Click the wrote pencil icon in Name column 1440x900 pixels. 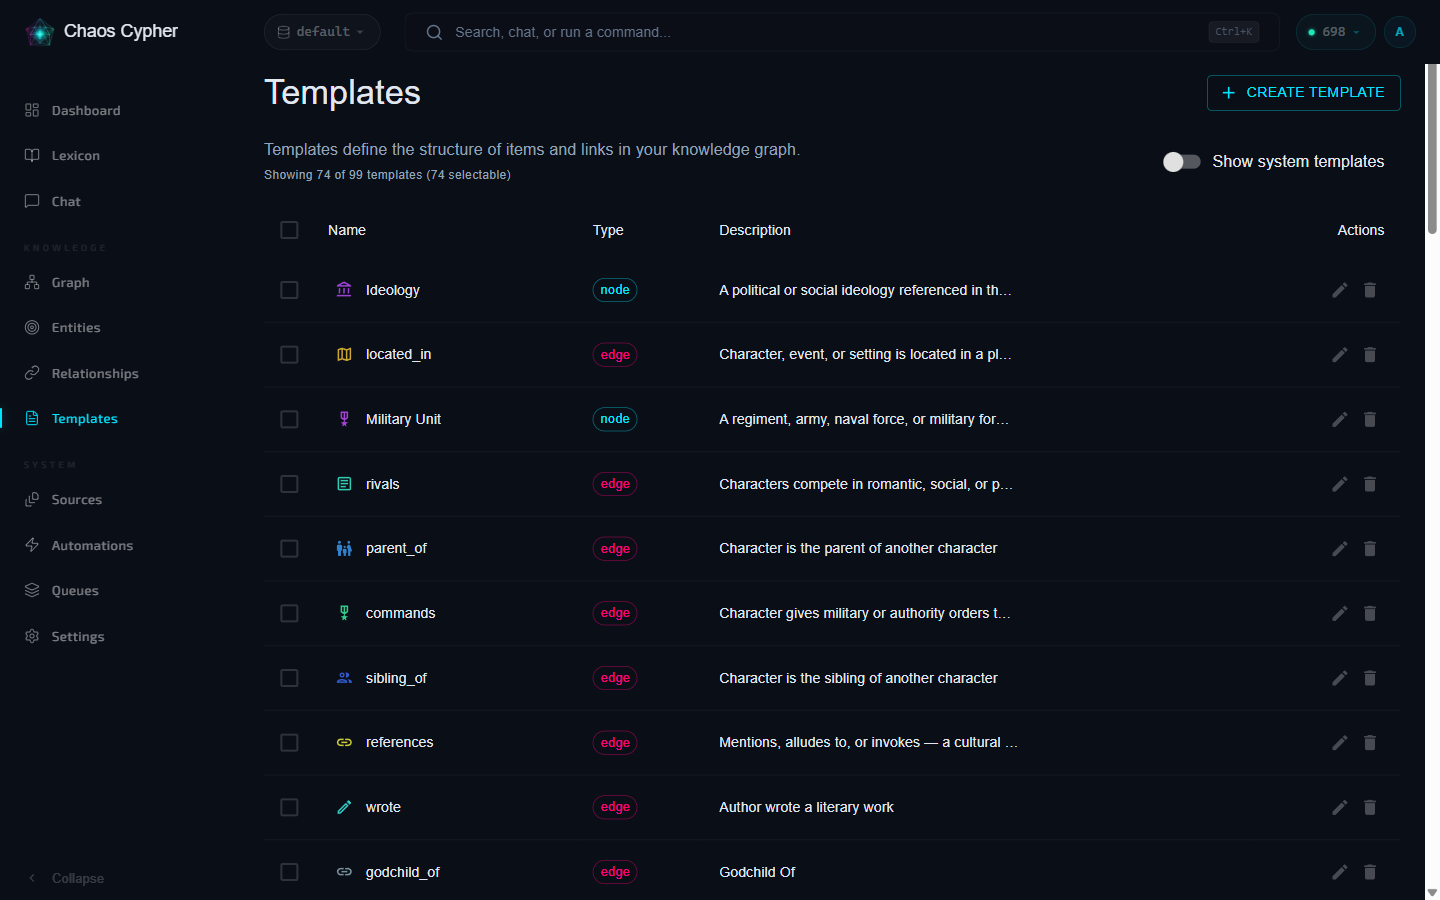click(344, 807)
